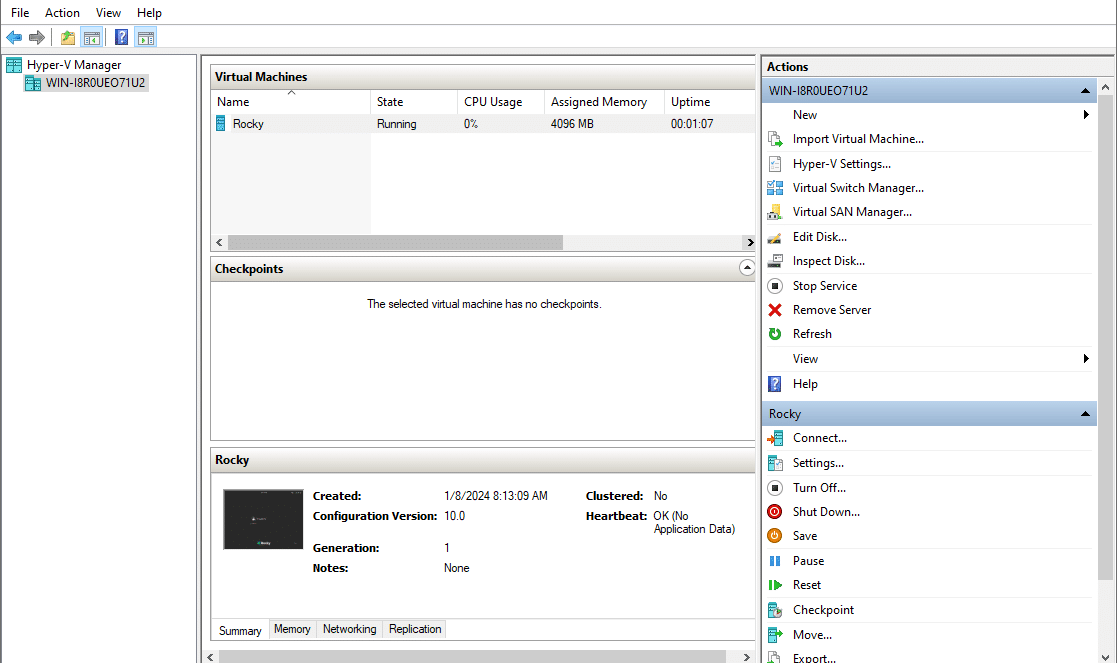Click the Pause icon
The image size is (1117, 663).
[775, 561]
